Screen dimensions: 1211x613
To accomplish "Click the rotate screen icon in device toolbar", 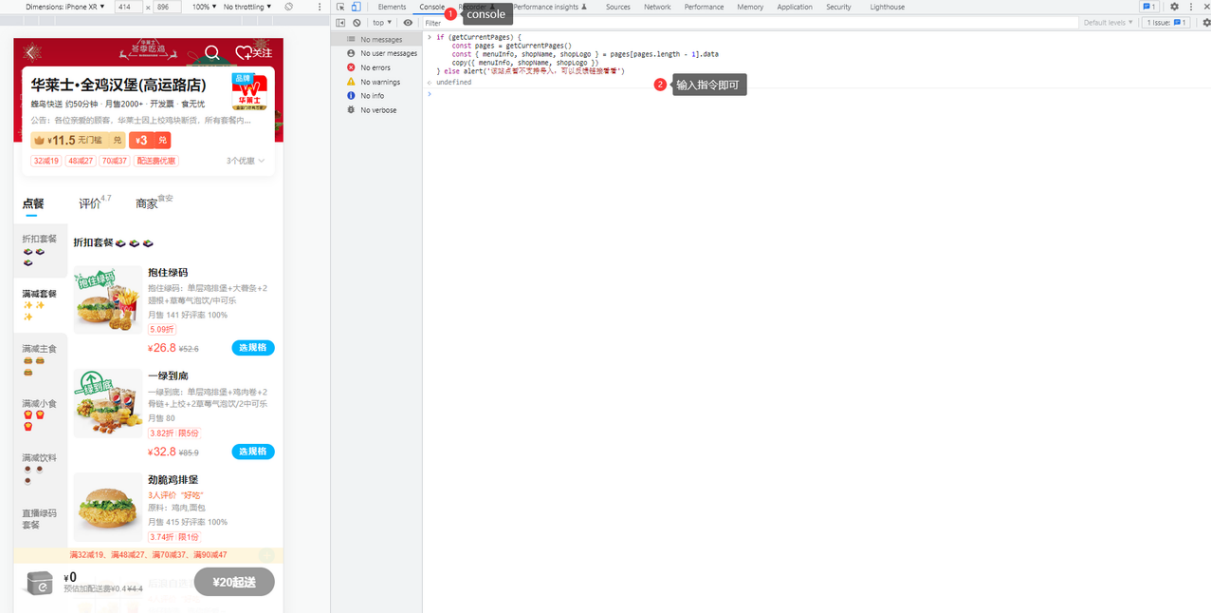I will coord(289,7).
